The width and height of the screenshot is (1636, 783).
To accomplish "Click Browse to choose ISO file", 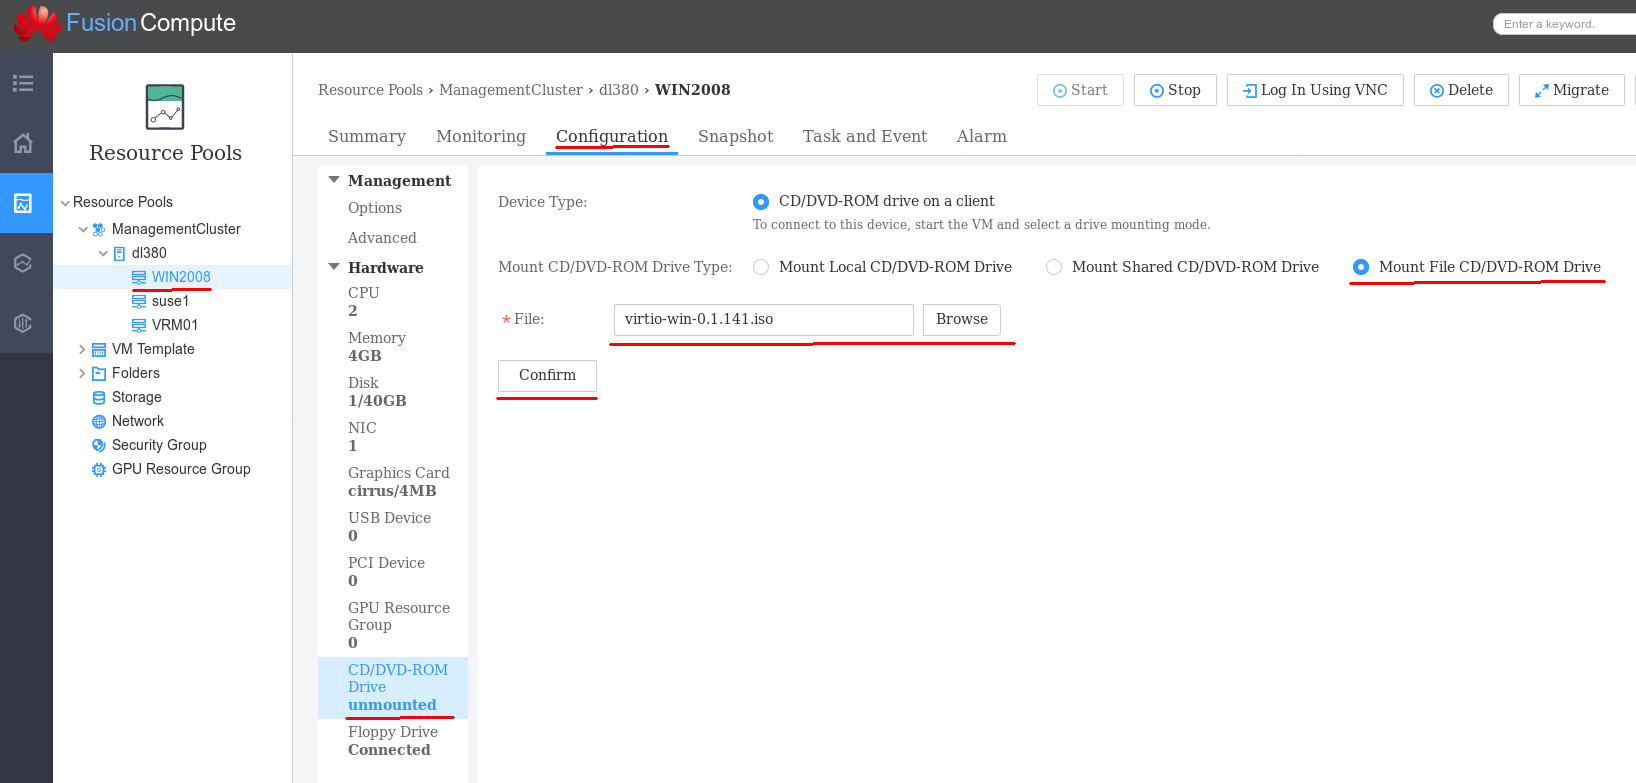I will click(961, 319).
